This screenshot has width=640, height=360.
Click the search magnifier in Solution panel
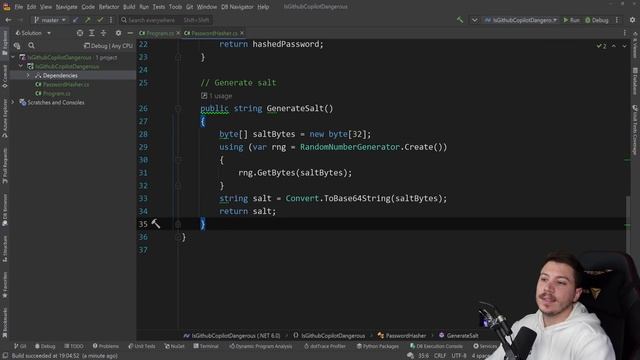31,46
